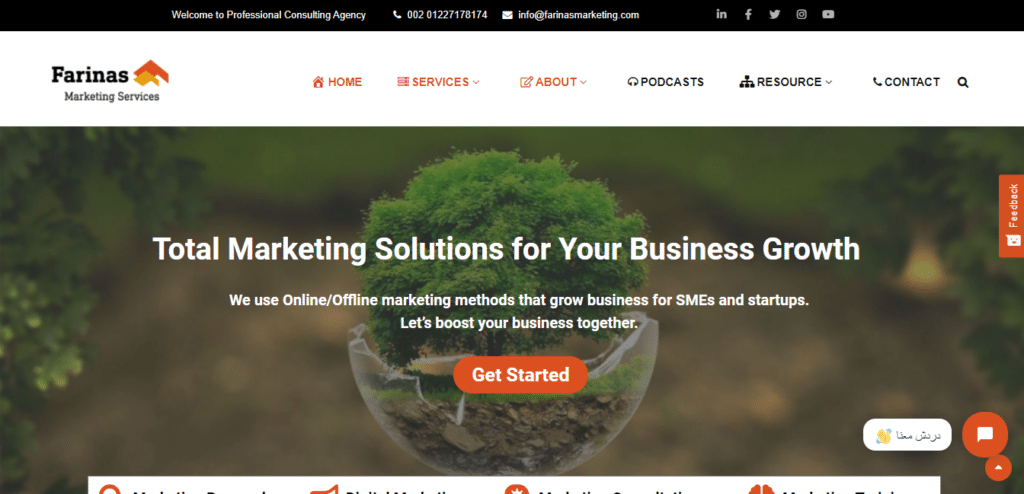The height and width of the screenshot is (494, 1024).
Task: Expand the Services dropdown menu
Action: (438, 82)
